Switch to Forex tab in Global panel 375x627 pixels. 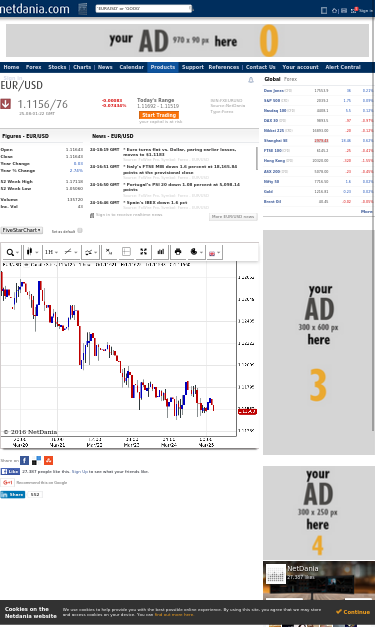(x=290, y=79)
